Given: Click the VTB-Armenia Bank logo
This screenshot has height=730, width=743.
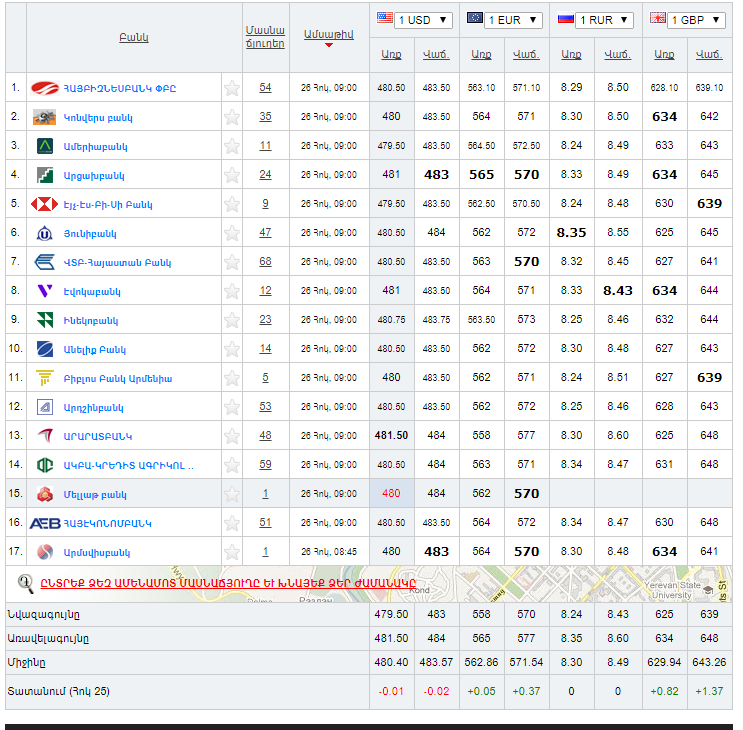Looking at the screenshot, I should [x=45, y=262].
